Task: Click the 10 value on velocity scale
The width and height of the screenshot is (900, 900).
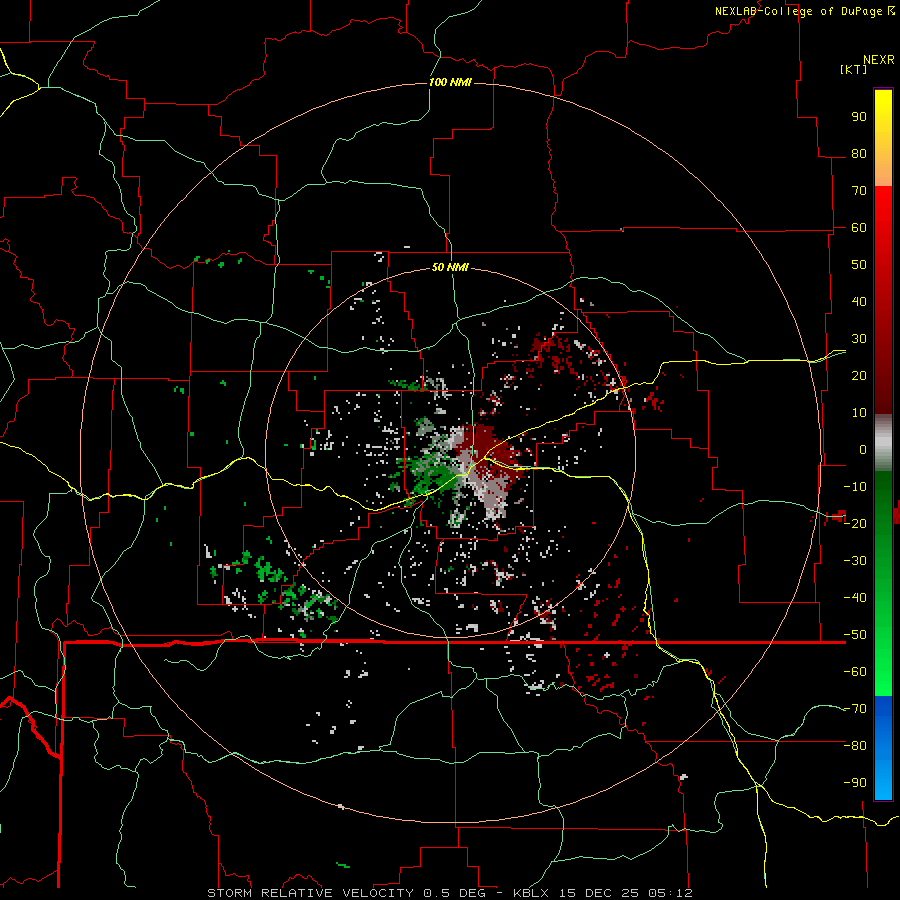Action: (x=859, y=413)
